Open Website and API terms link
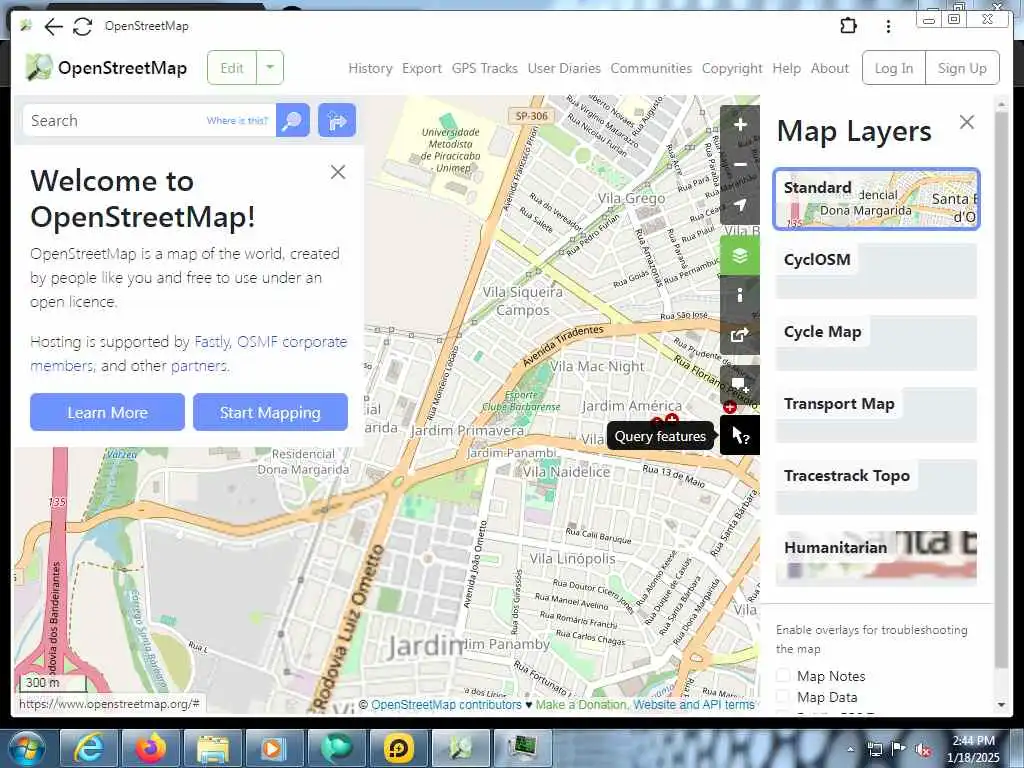Screen dimensions: 1024x768 [x=694, y=705]
